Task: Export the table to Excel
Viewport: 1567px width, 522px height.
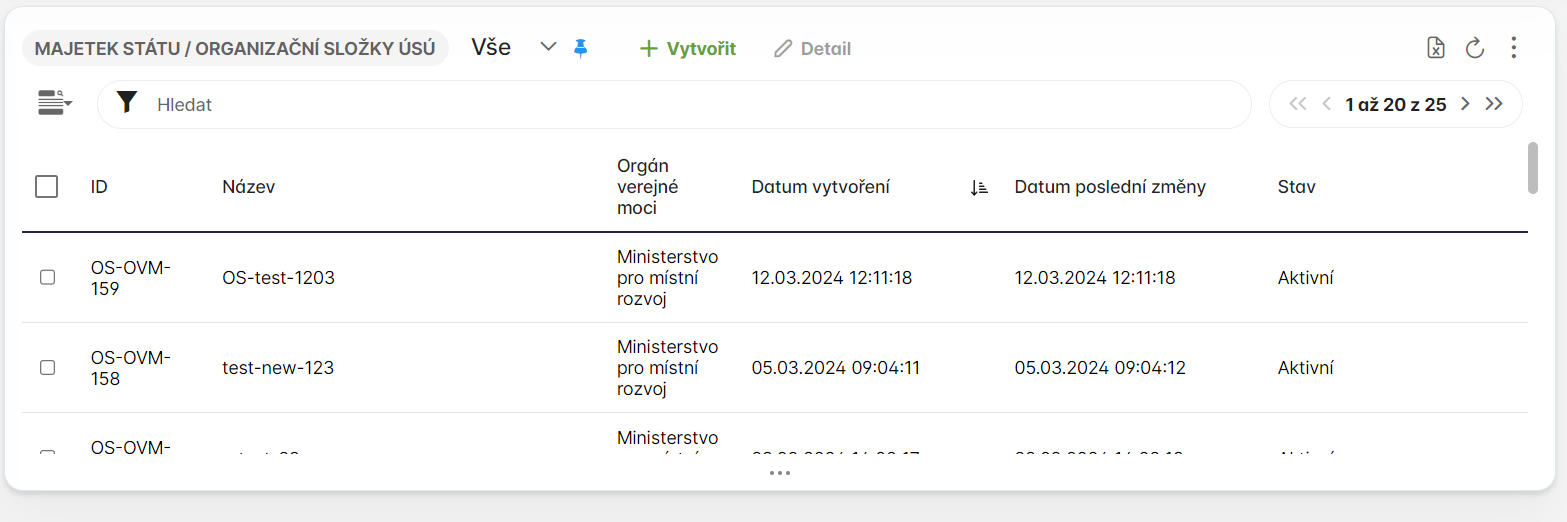Action: point(1435,48)
